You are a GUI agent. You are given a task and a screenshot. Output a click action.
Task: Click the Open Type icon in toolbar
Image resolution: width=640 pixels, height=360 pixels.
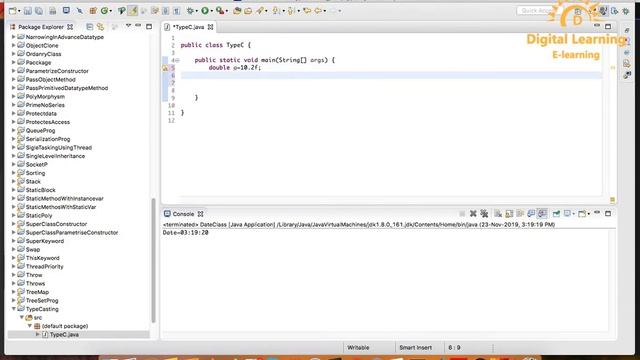click(236, 11)
